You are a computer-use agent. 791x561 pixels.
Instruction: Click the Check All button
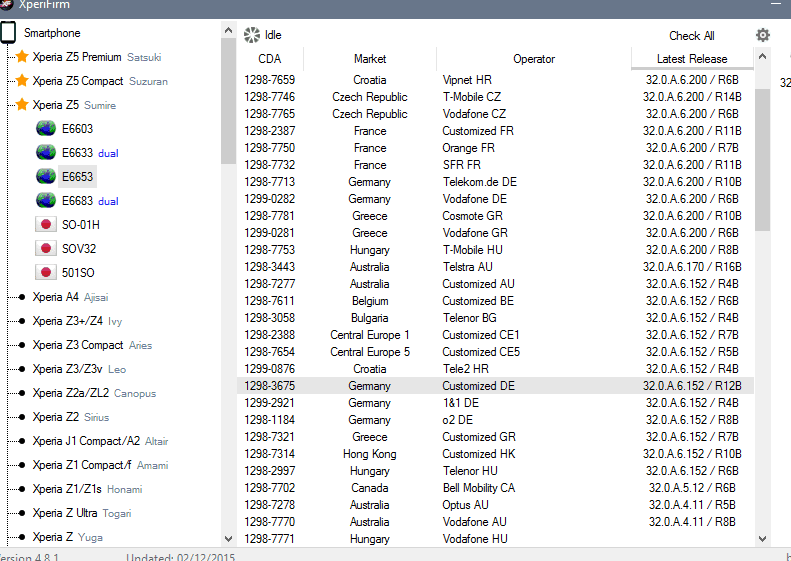(692, 36)
